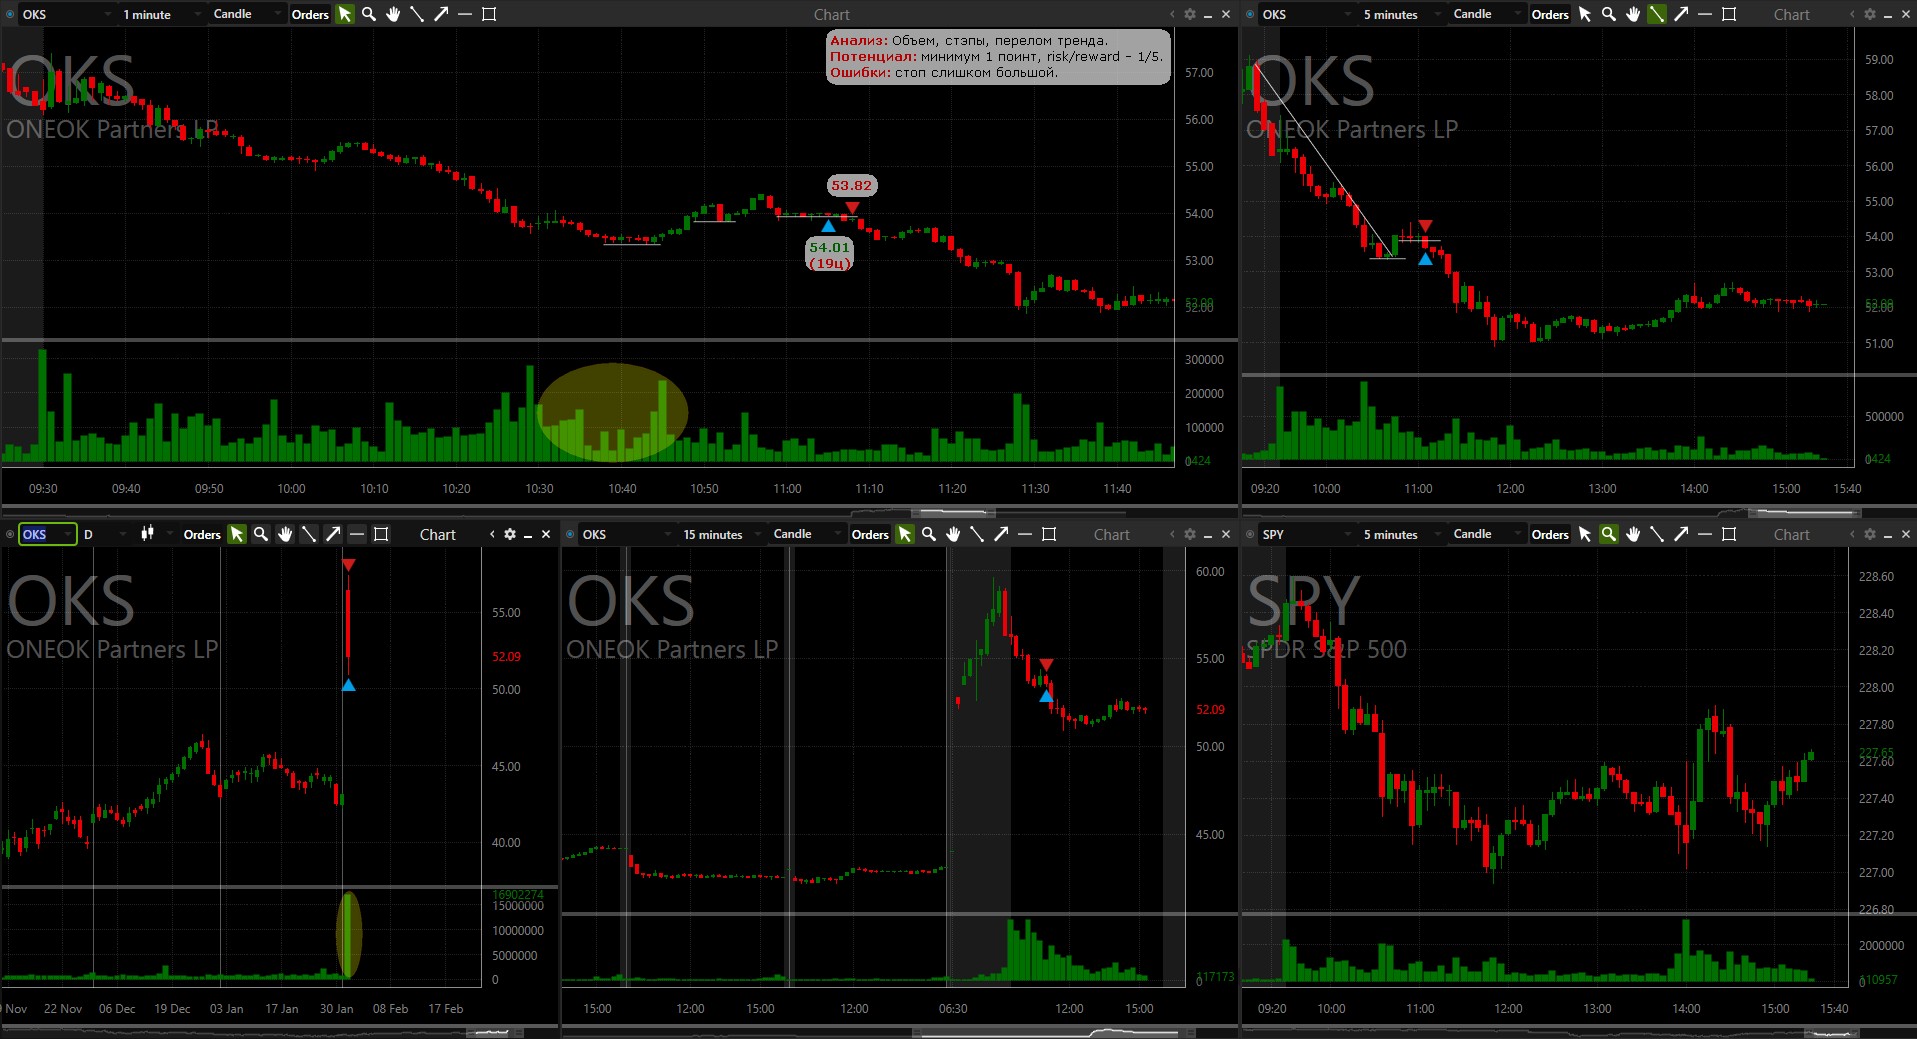Viewport: 1917px width, 1039px height.
Task: Activate zoom tool in OKS 1 minute chart
Action: coord(369,14)
